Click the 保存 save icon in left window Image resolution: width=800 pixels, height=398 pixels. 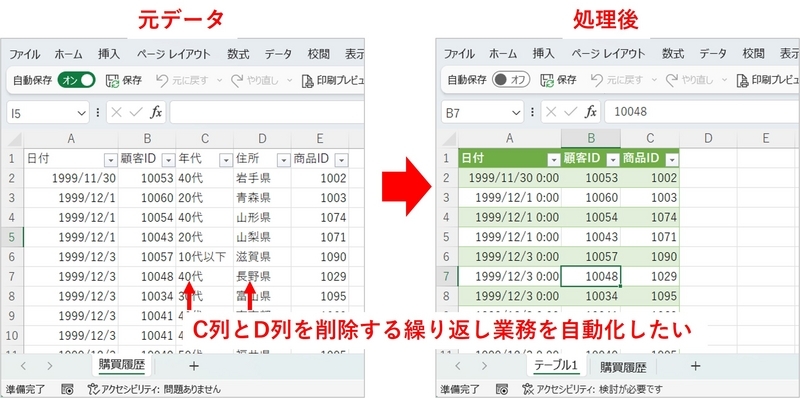coord(112,81)
